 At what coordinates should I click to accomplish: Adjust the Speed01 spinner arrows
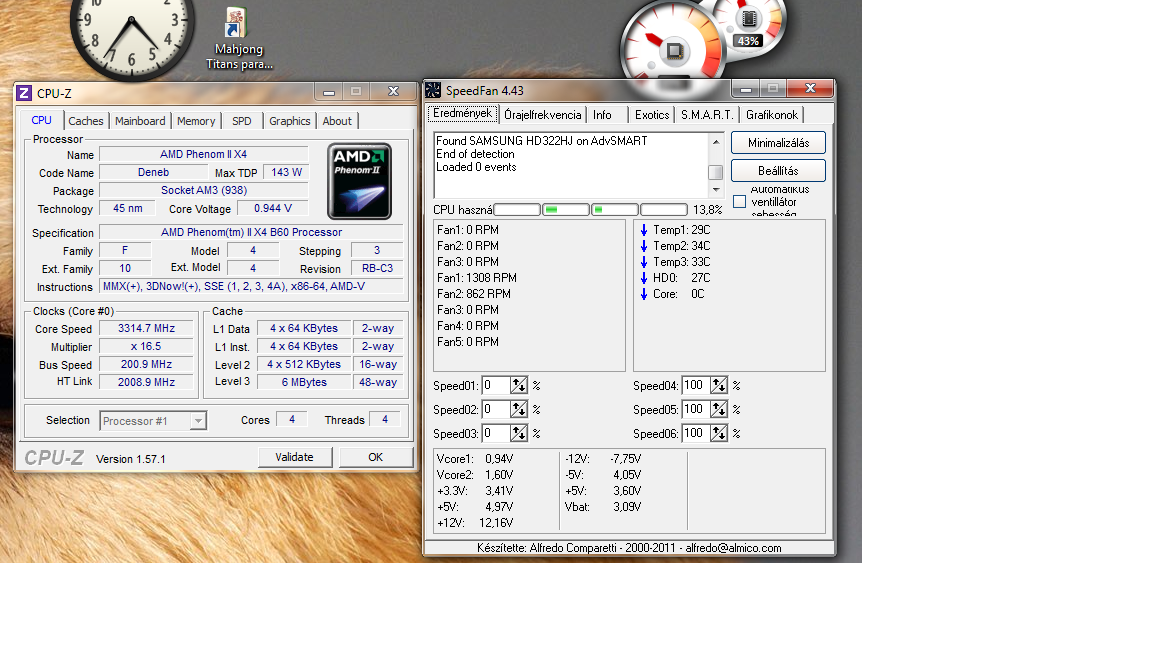pos(519,385)
